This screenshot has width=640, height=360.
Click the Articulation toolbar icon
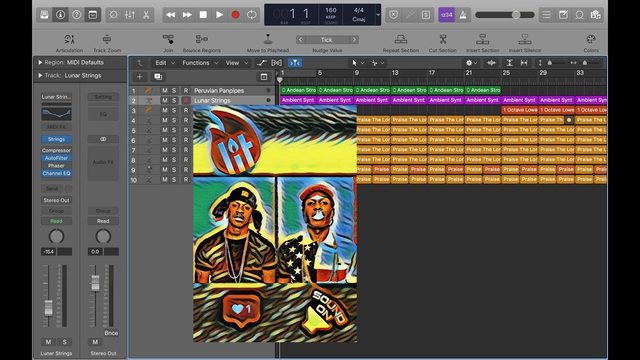[69, 40]
